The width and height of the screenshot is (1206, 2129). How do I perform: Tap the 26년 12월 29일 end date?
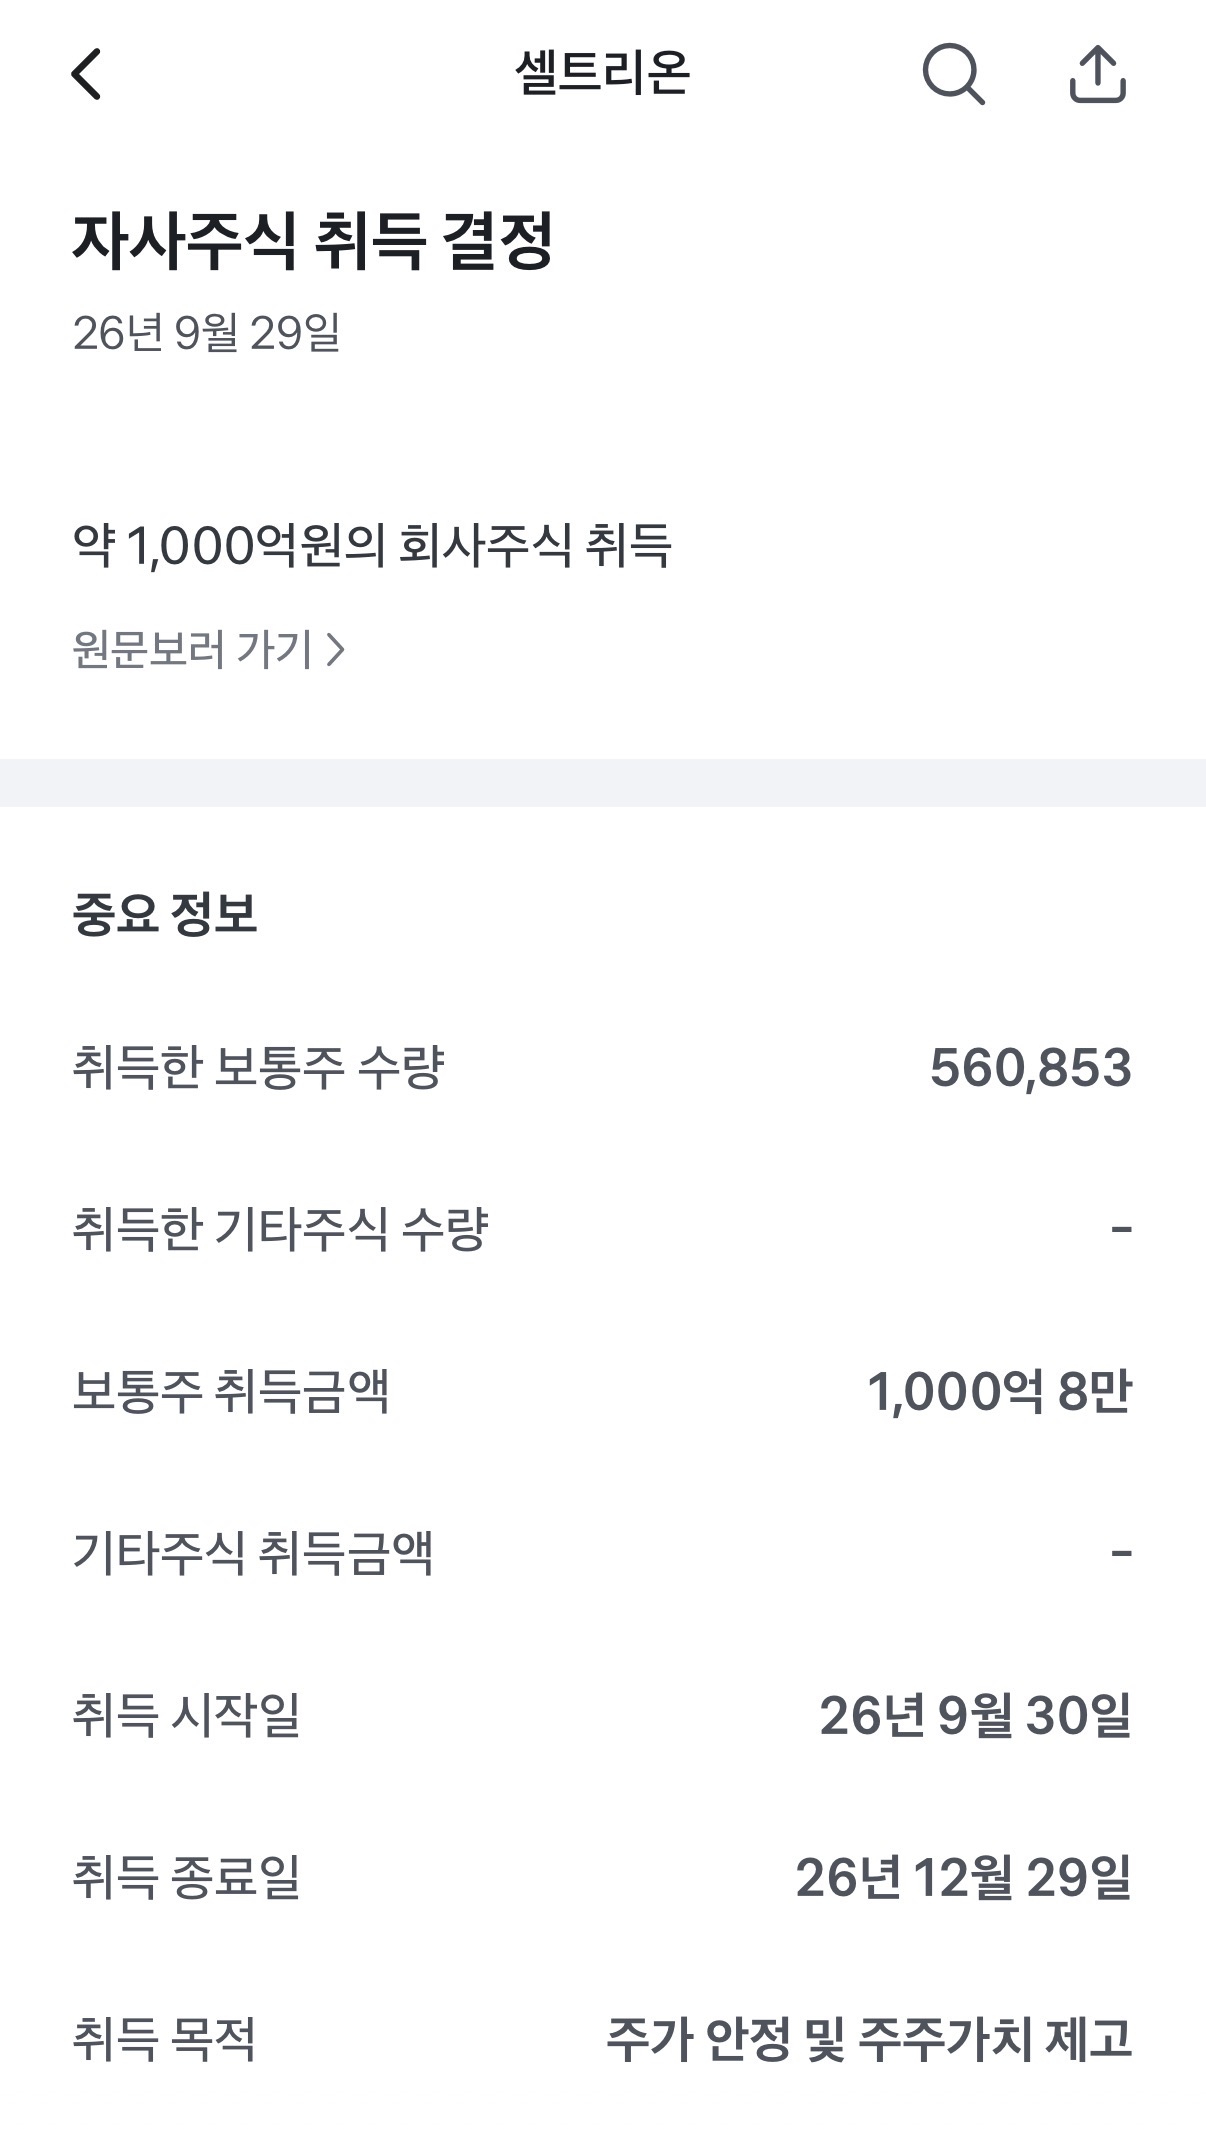[964, 1877]
